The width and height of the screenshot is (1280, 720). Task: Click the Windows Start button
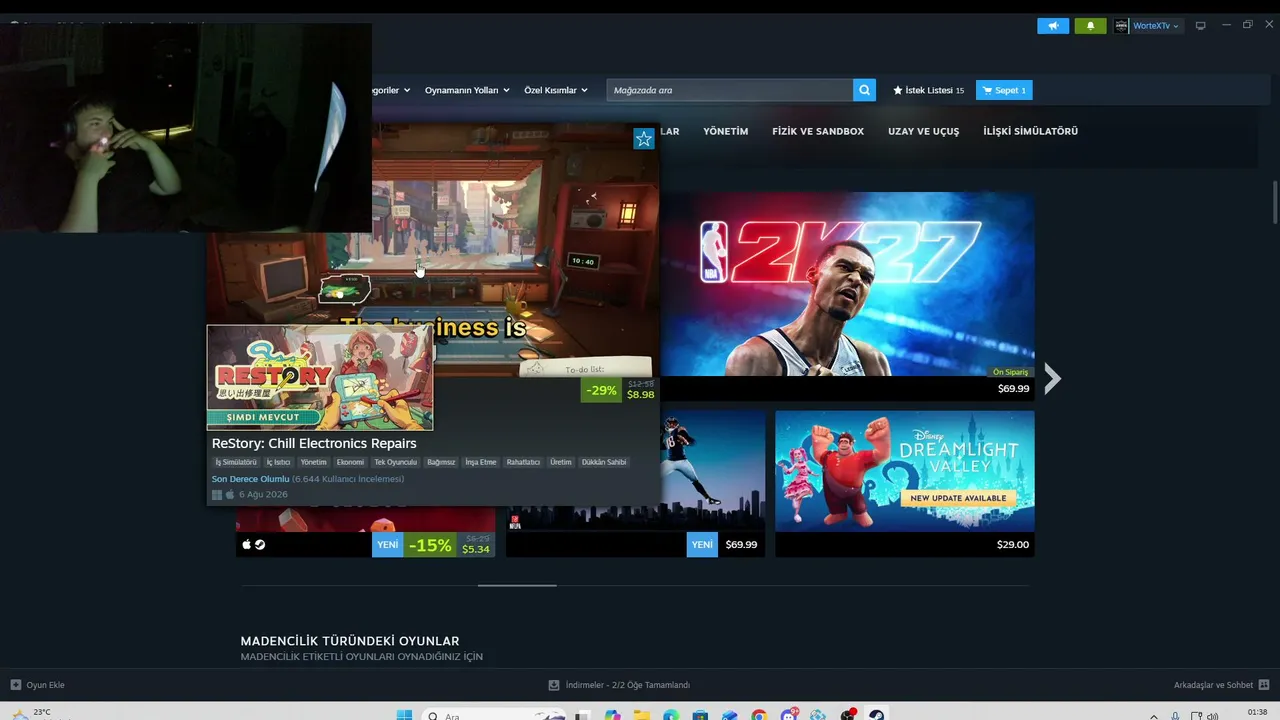pyautogui.click(x=404, y=715)
